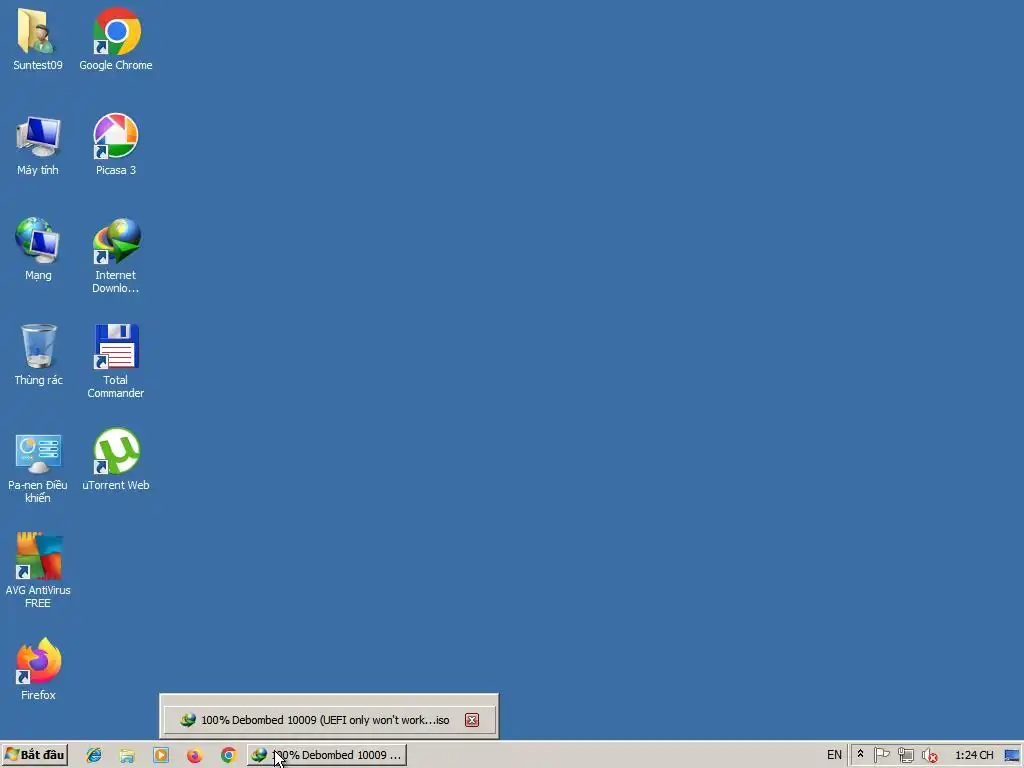This screenshot has width=1024, height=768.
Task: Open the Action Center flag icon
Action: pyautogui.click(x=882, y=755)
